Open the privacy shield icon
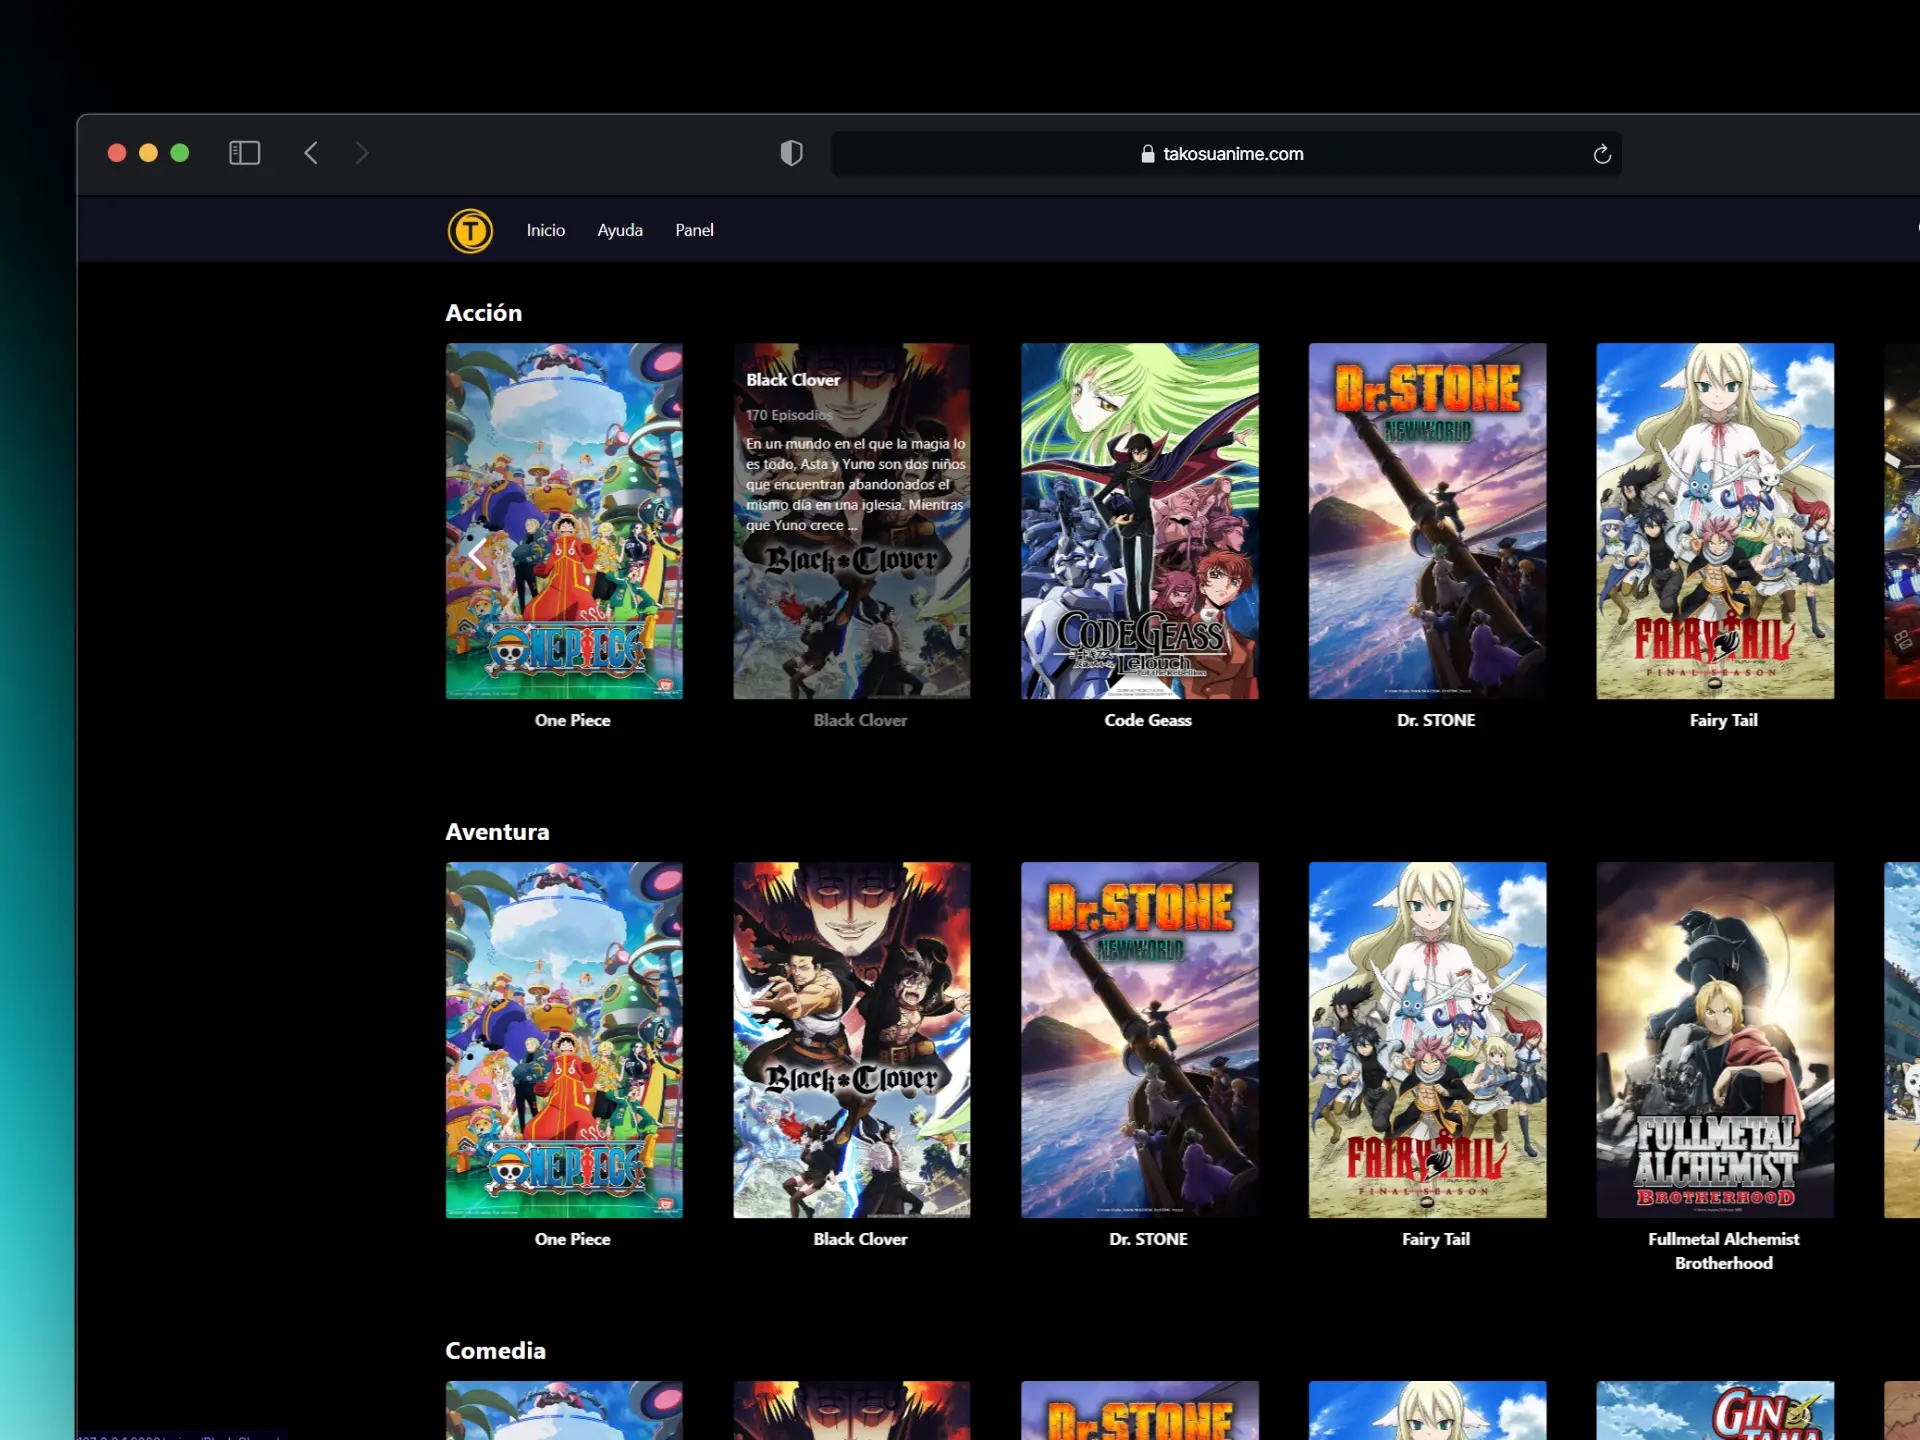The height and width of the screenshot is (1440, 1920). coord(791,153)
